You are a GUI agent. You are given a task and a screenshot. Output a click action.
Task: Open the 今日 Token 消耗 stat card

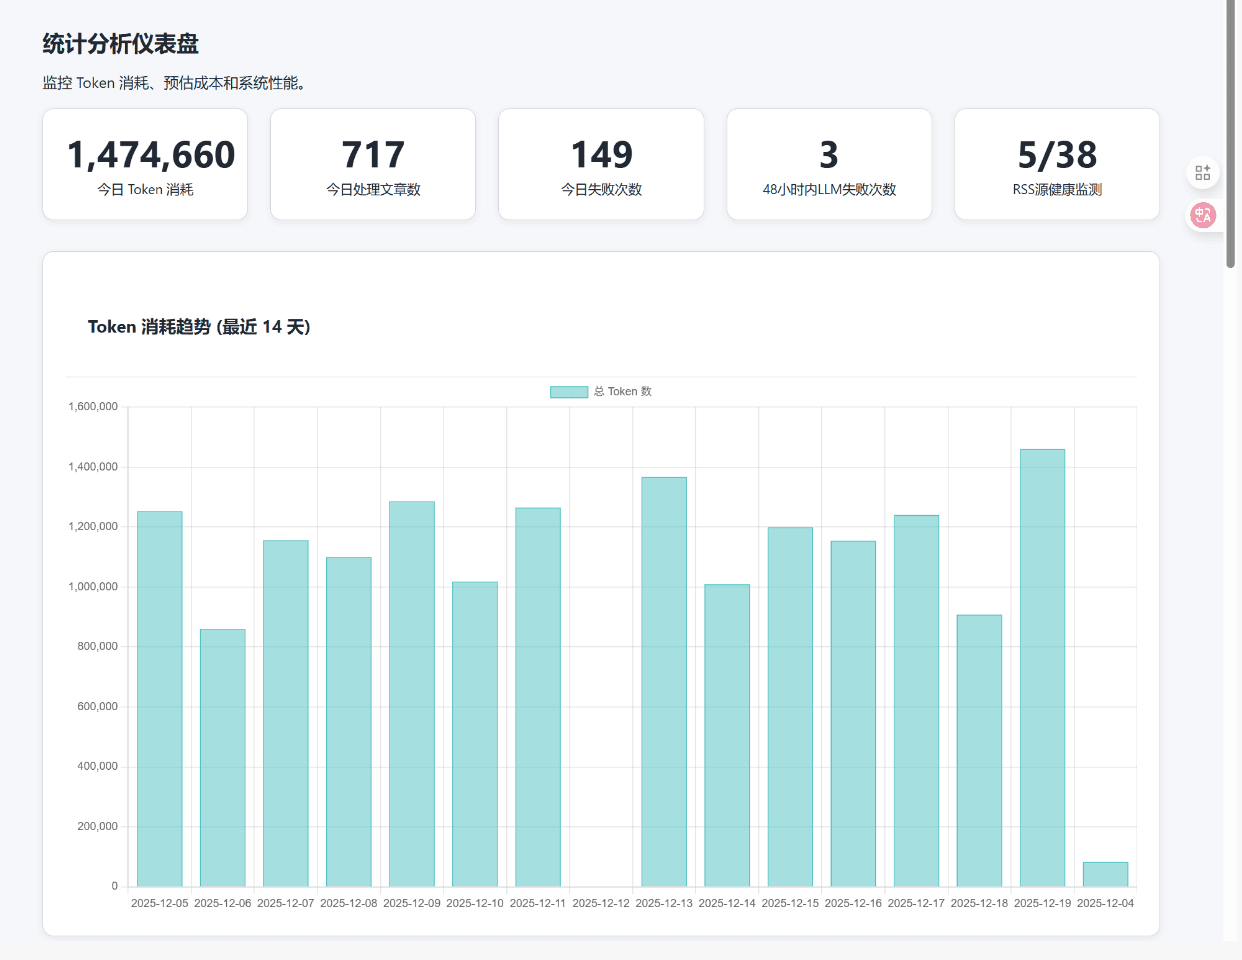coord(145,165)
